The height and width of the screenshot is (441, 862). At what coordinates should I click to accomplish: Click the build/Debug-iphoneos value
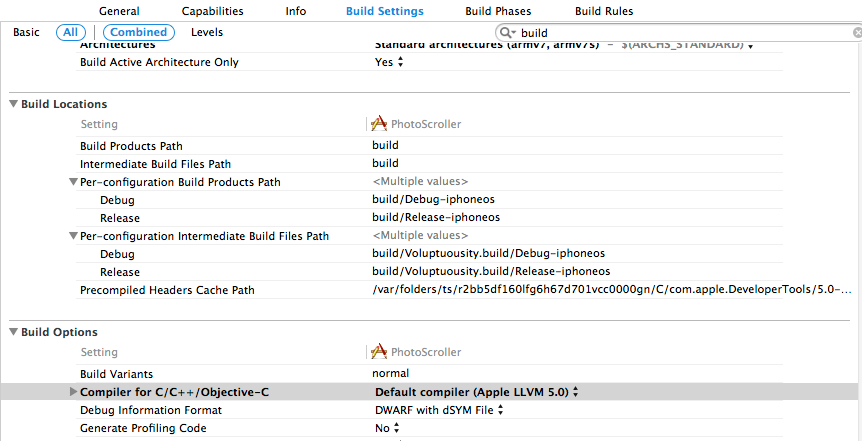[434, 200]
